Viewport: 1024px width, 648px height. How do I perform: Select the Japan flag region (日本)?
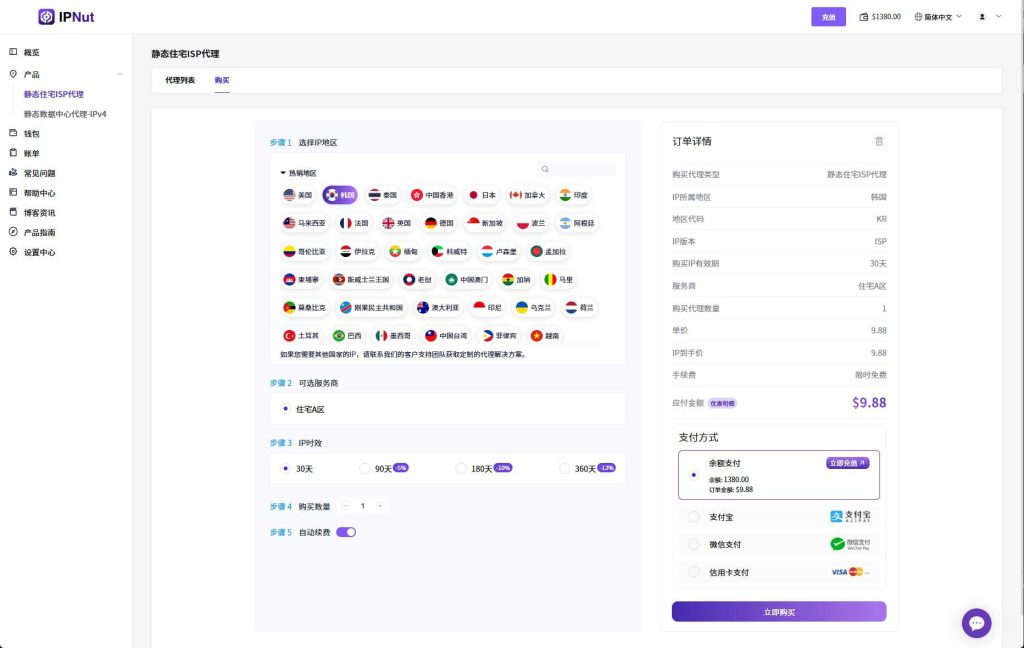tap(482, 195)
